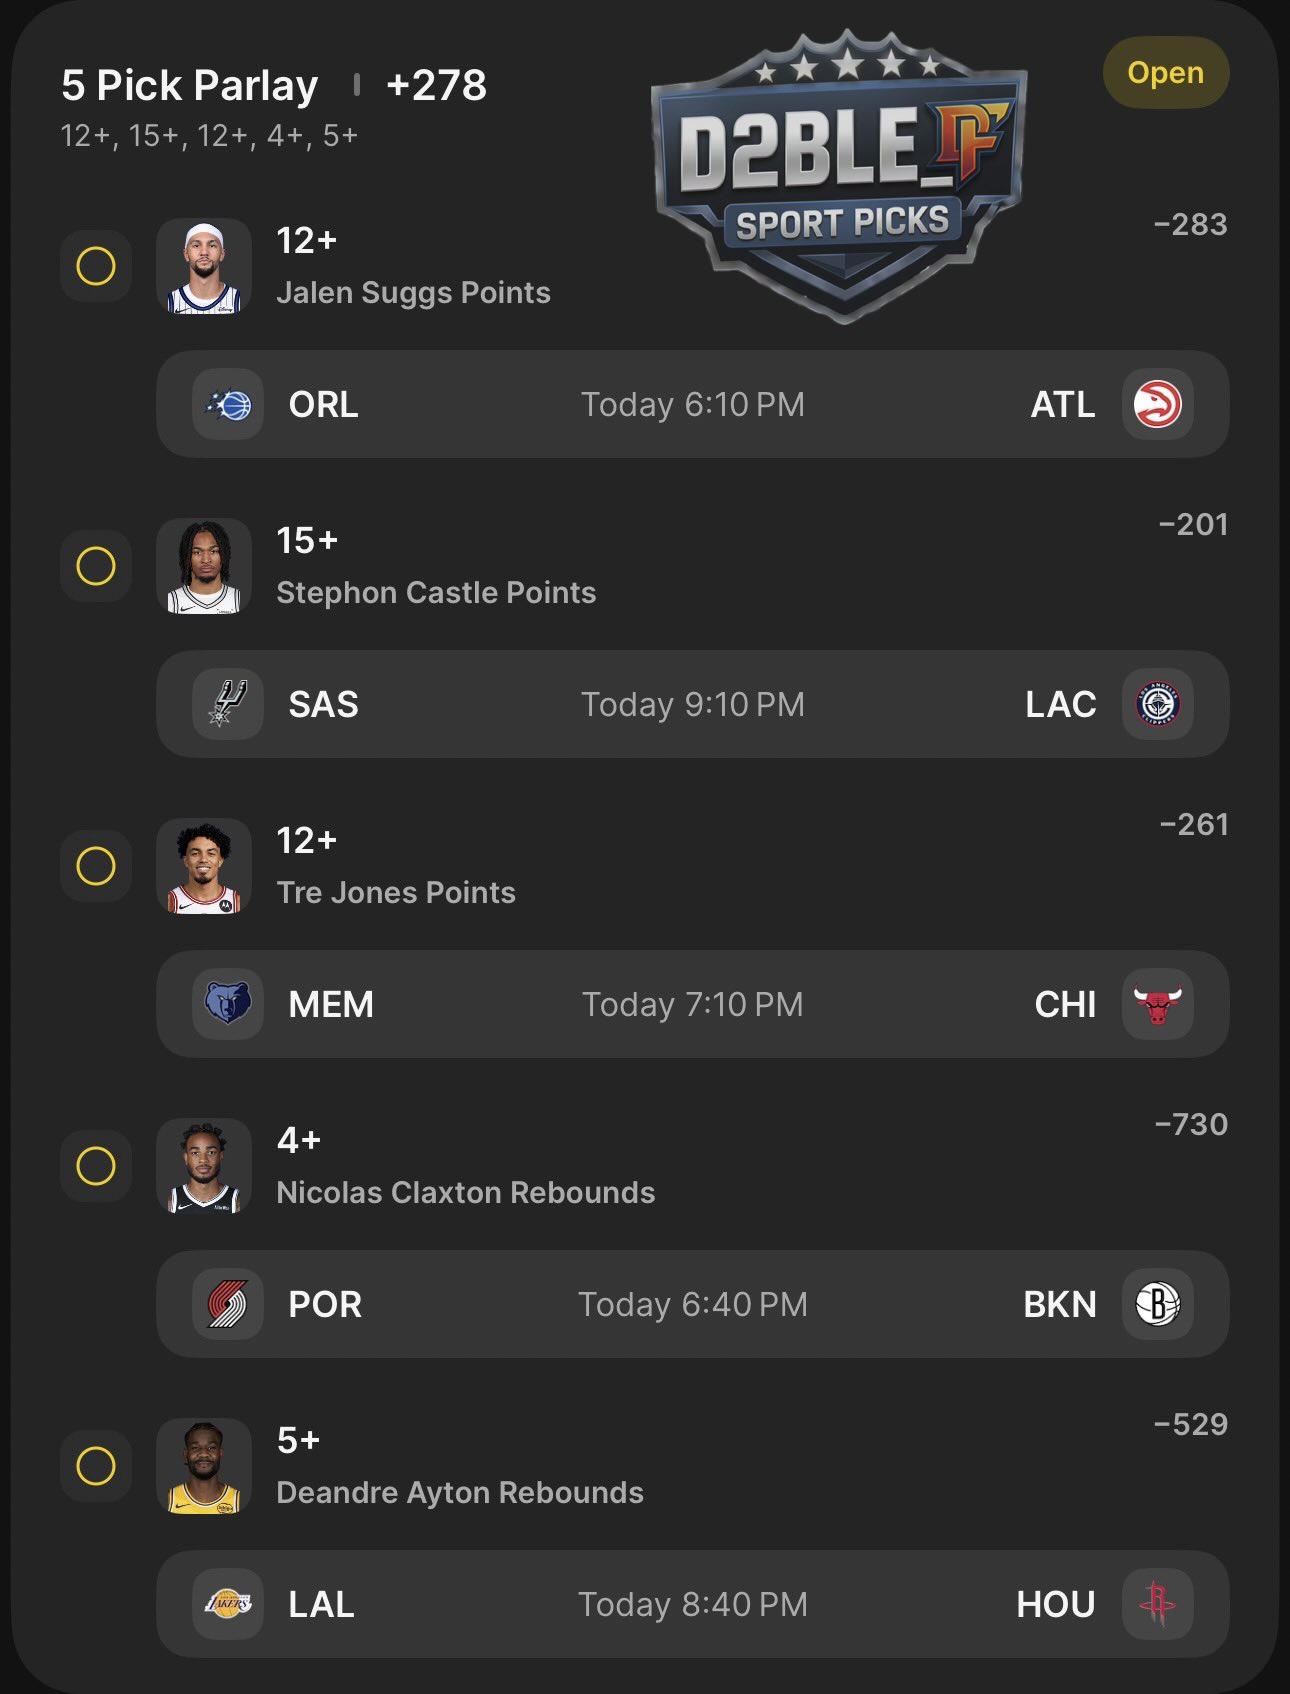
Task: Click the Atlanta Hawks team logo
Action: click(x=1157, y=405)
